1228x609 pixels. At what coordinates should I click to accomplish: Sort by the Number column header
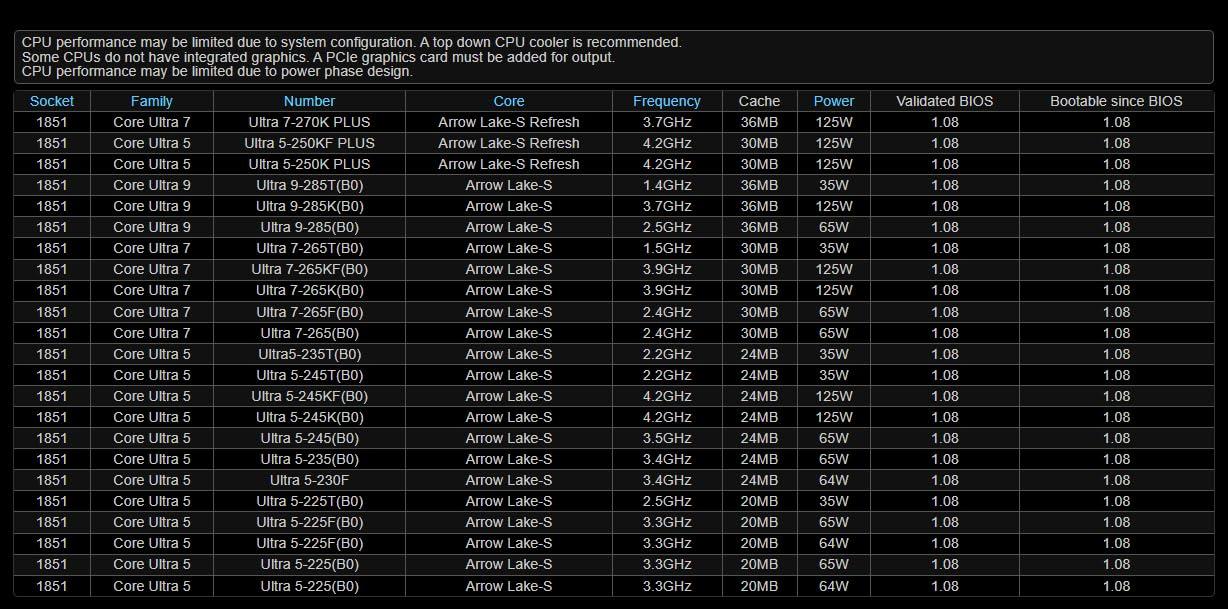coord(309,101)
